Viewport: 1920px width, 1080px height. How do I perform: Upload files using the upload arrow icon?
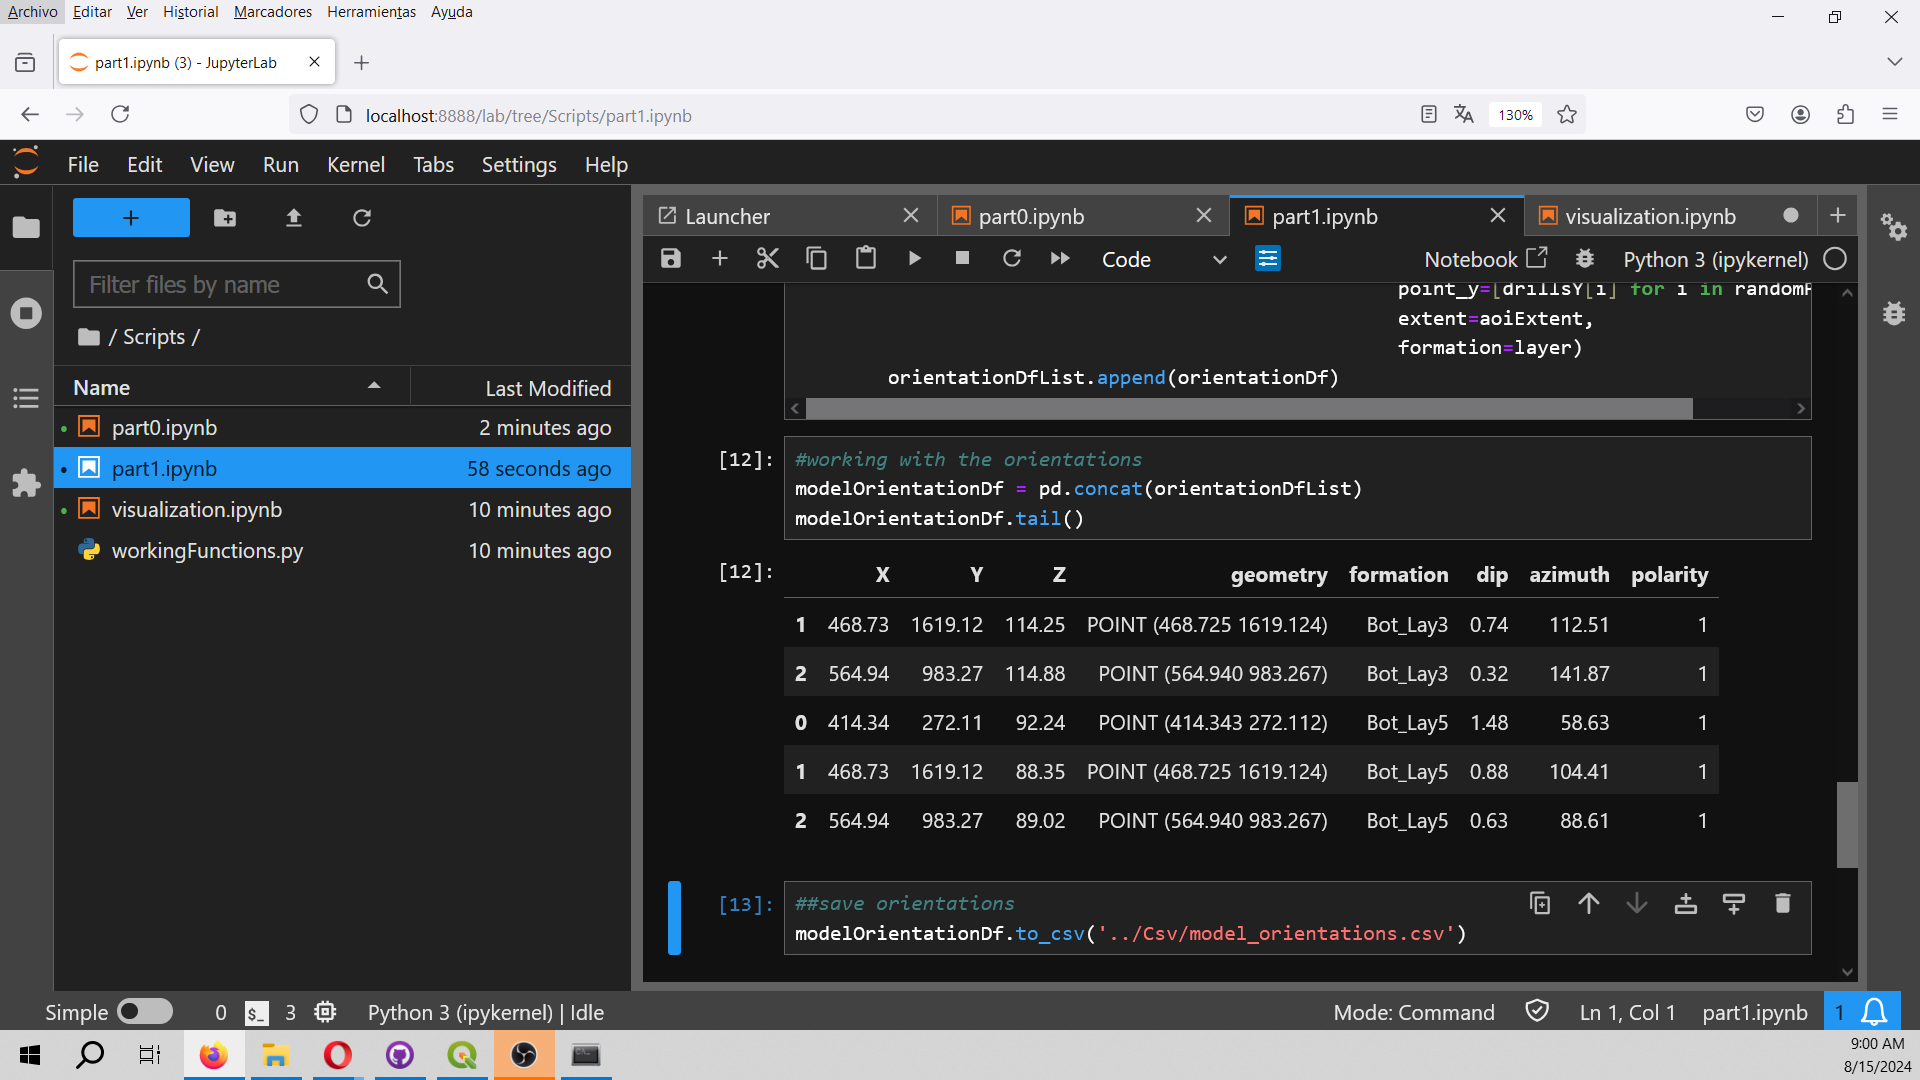293,218
